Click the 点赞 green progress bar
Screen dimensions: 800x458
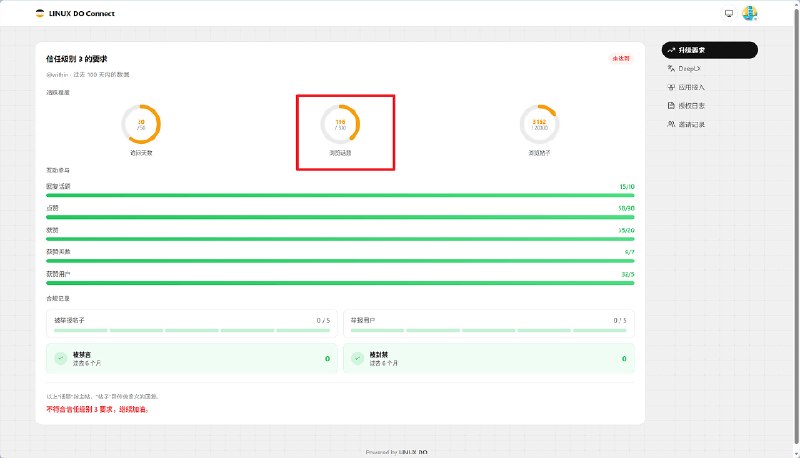tap(340, 217)
